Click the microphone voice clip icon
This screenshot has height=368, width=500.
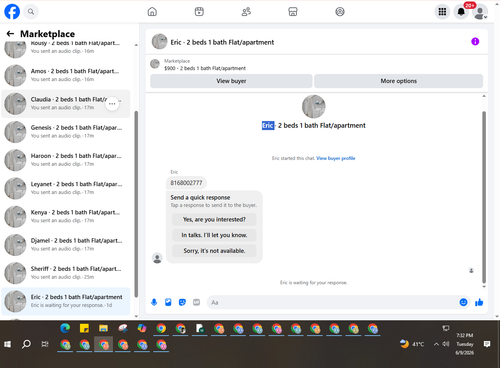(154, 302)
